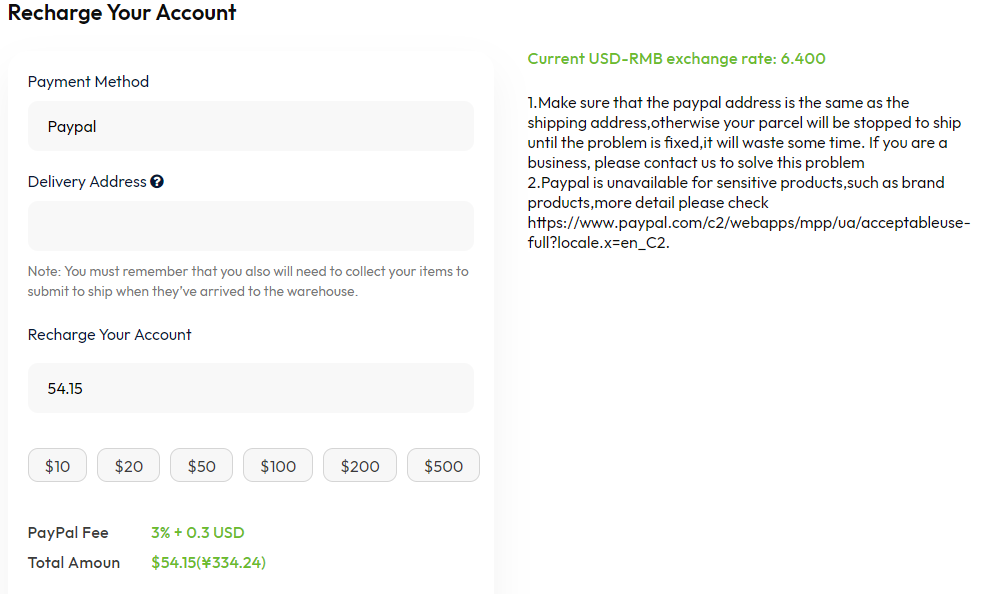Click the current USD-RMB exchange rate text
This screenshot has width=984, height=594.
[676, 58]
